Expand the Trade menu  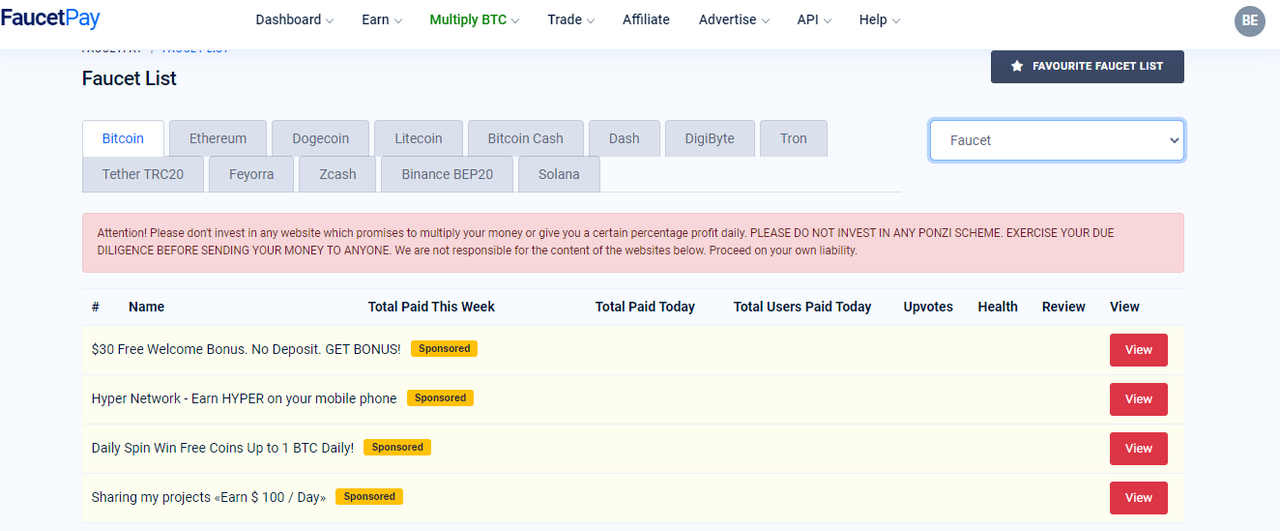pos(571,20)
